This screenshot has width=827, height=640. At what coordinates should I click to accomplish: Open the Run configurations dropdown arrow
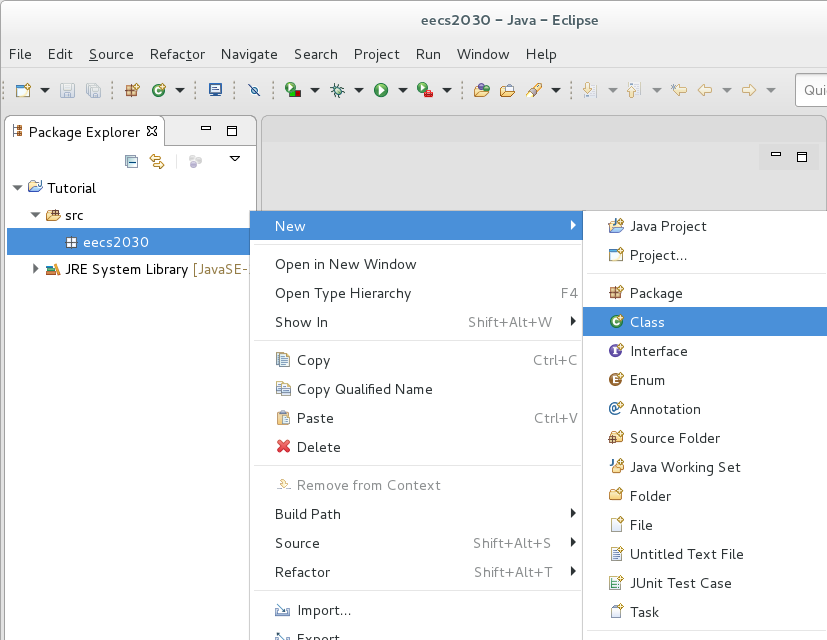click(403, 90)
